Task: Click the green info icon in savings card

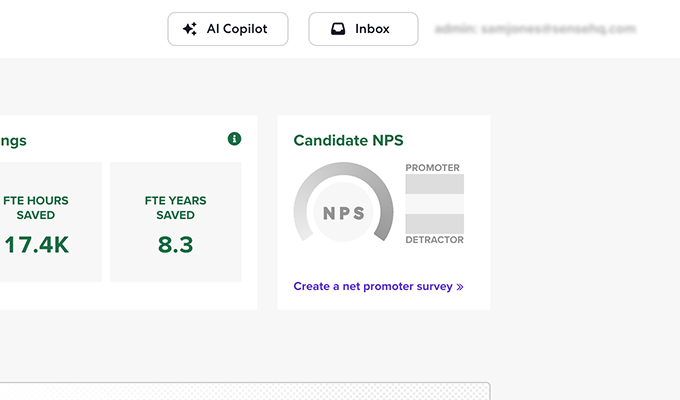Action: tap(234, 139)
